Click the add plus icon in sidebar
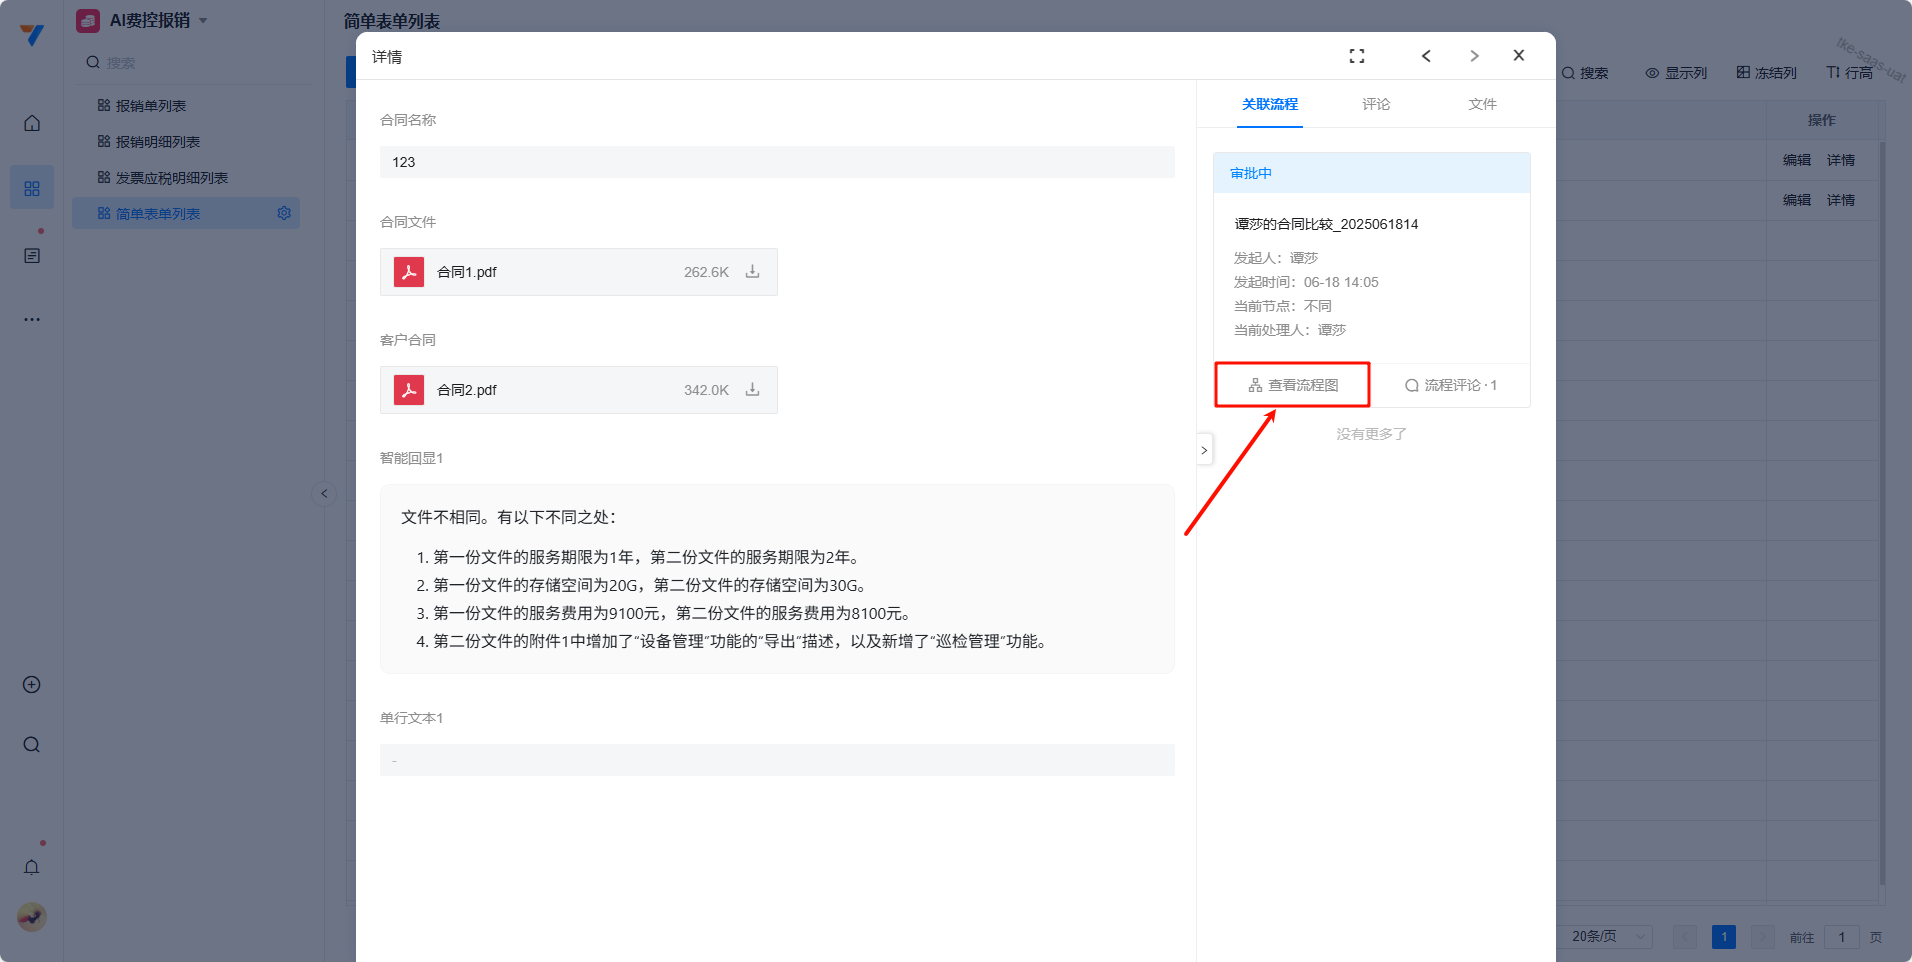Image resolution: width=1912 pixels, height=962 pixels. point(32,685)
